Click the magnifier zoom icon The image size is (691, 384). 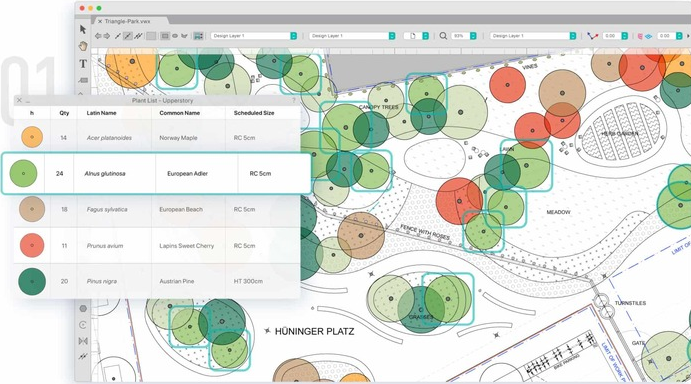[443, 36]
